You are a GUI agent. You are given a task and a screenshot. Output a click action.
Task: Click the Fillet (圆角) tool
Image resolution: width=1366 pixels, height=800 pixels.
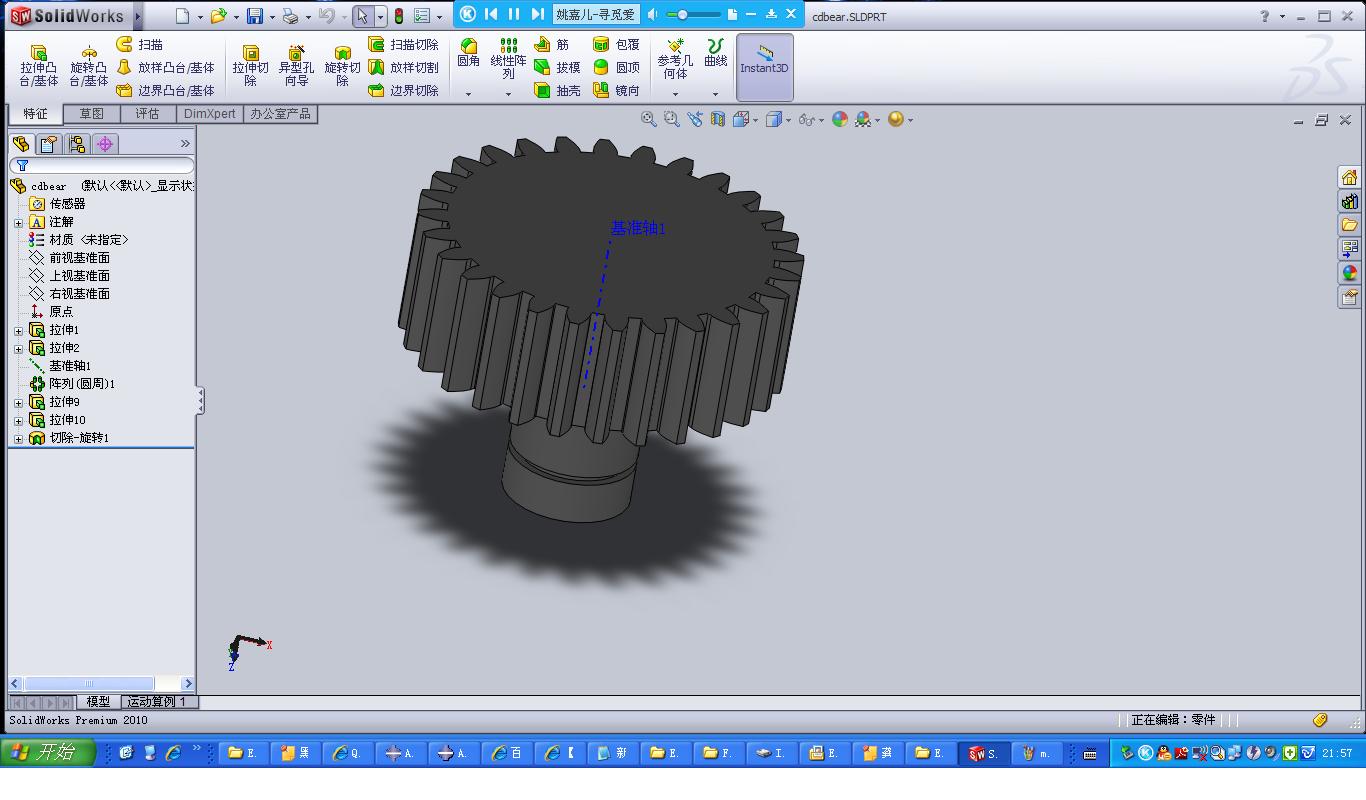tap(468, 53)
